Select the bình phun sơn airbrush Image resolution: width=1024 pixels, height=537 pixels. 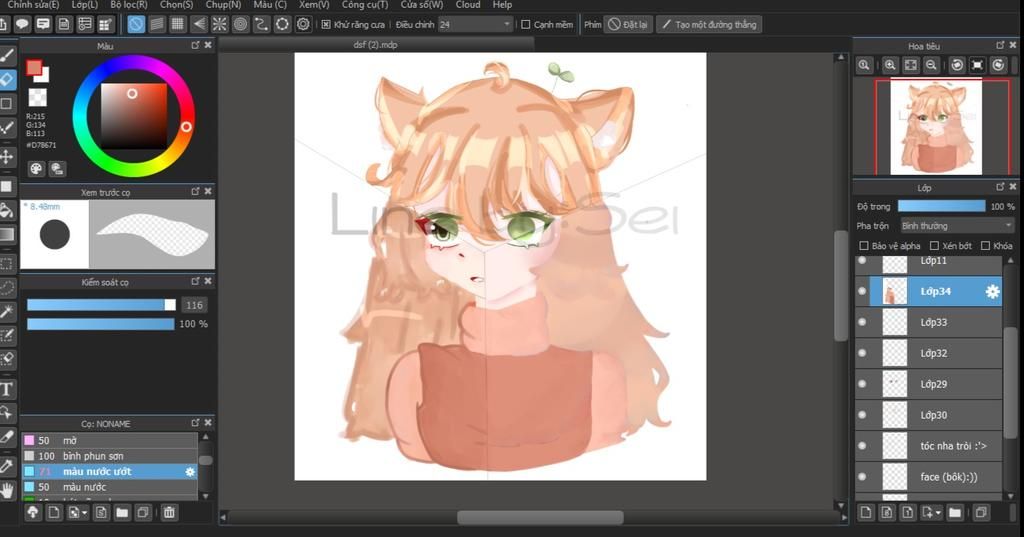click(110, 456)
